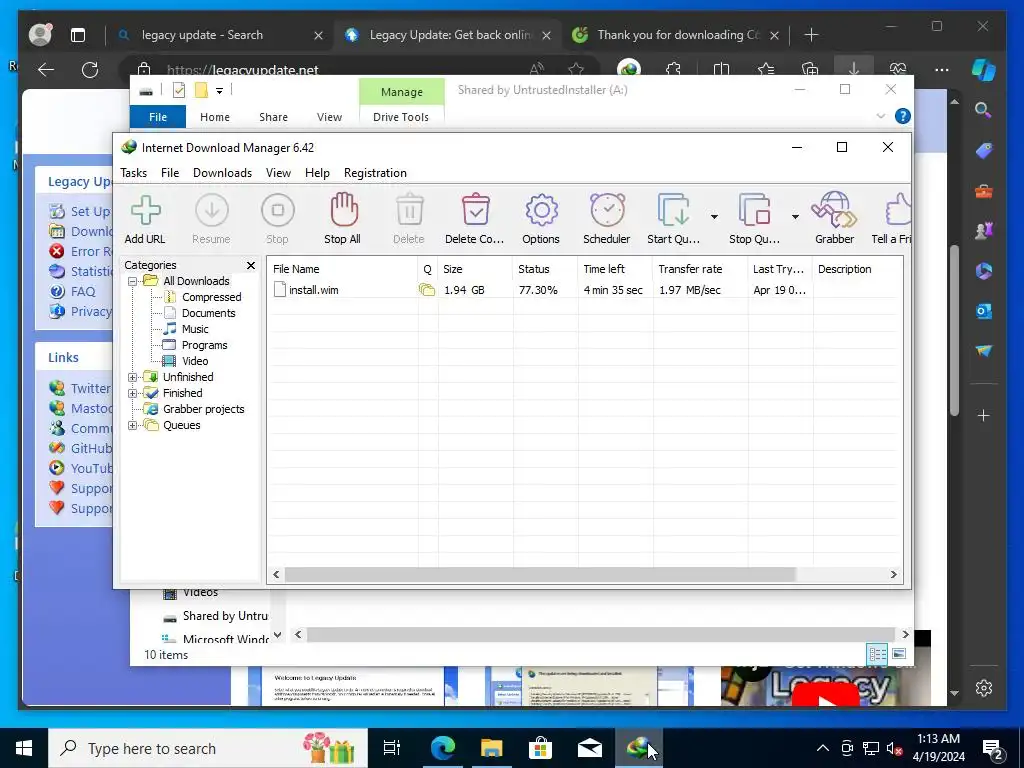Click the Stop All hand icon

pyautogui.click(x=344, y=210)
